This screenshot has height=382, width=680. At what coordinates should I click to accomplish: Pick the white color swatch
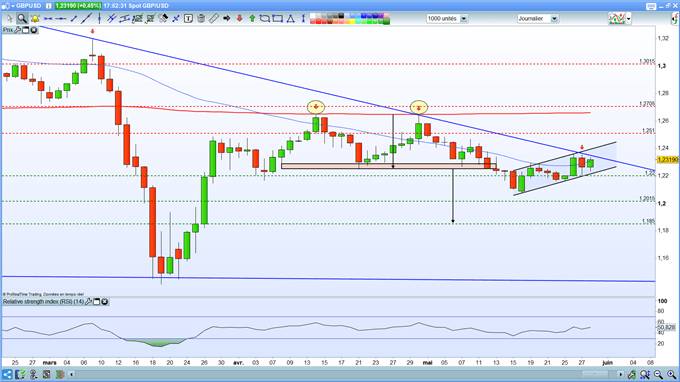tap(313, 16)
